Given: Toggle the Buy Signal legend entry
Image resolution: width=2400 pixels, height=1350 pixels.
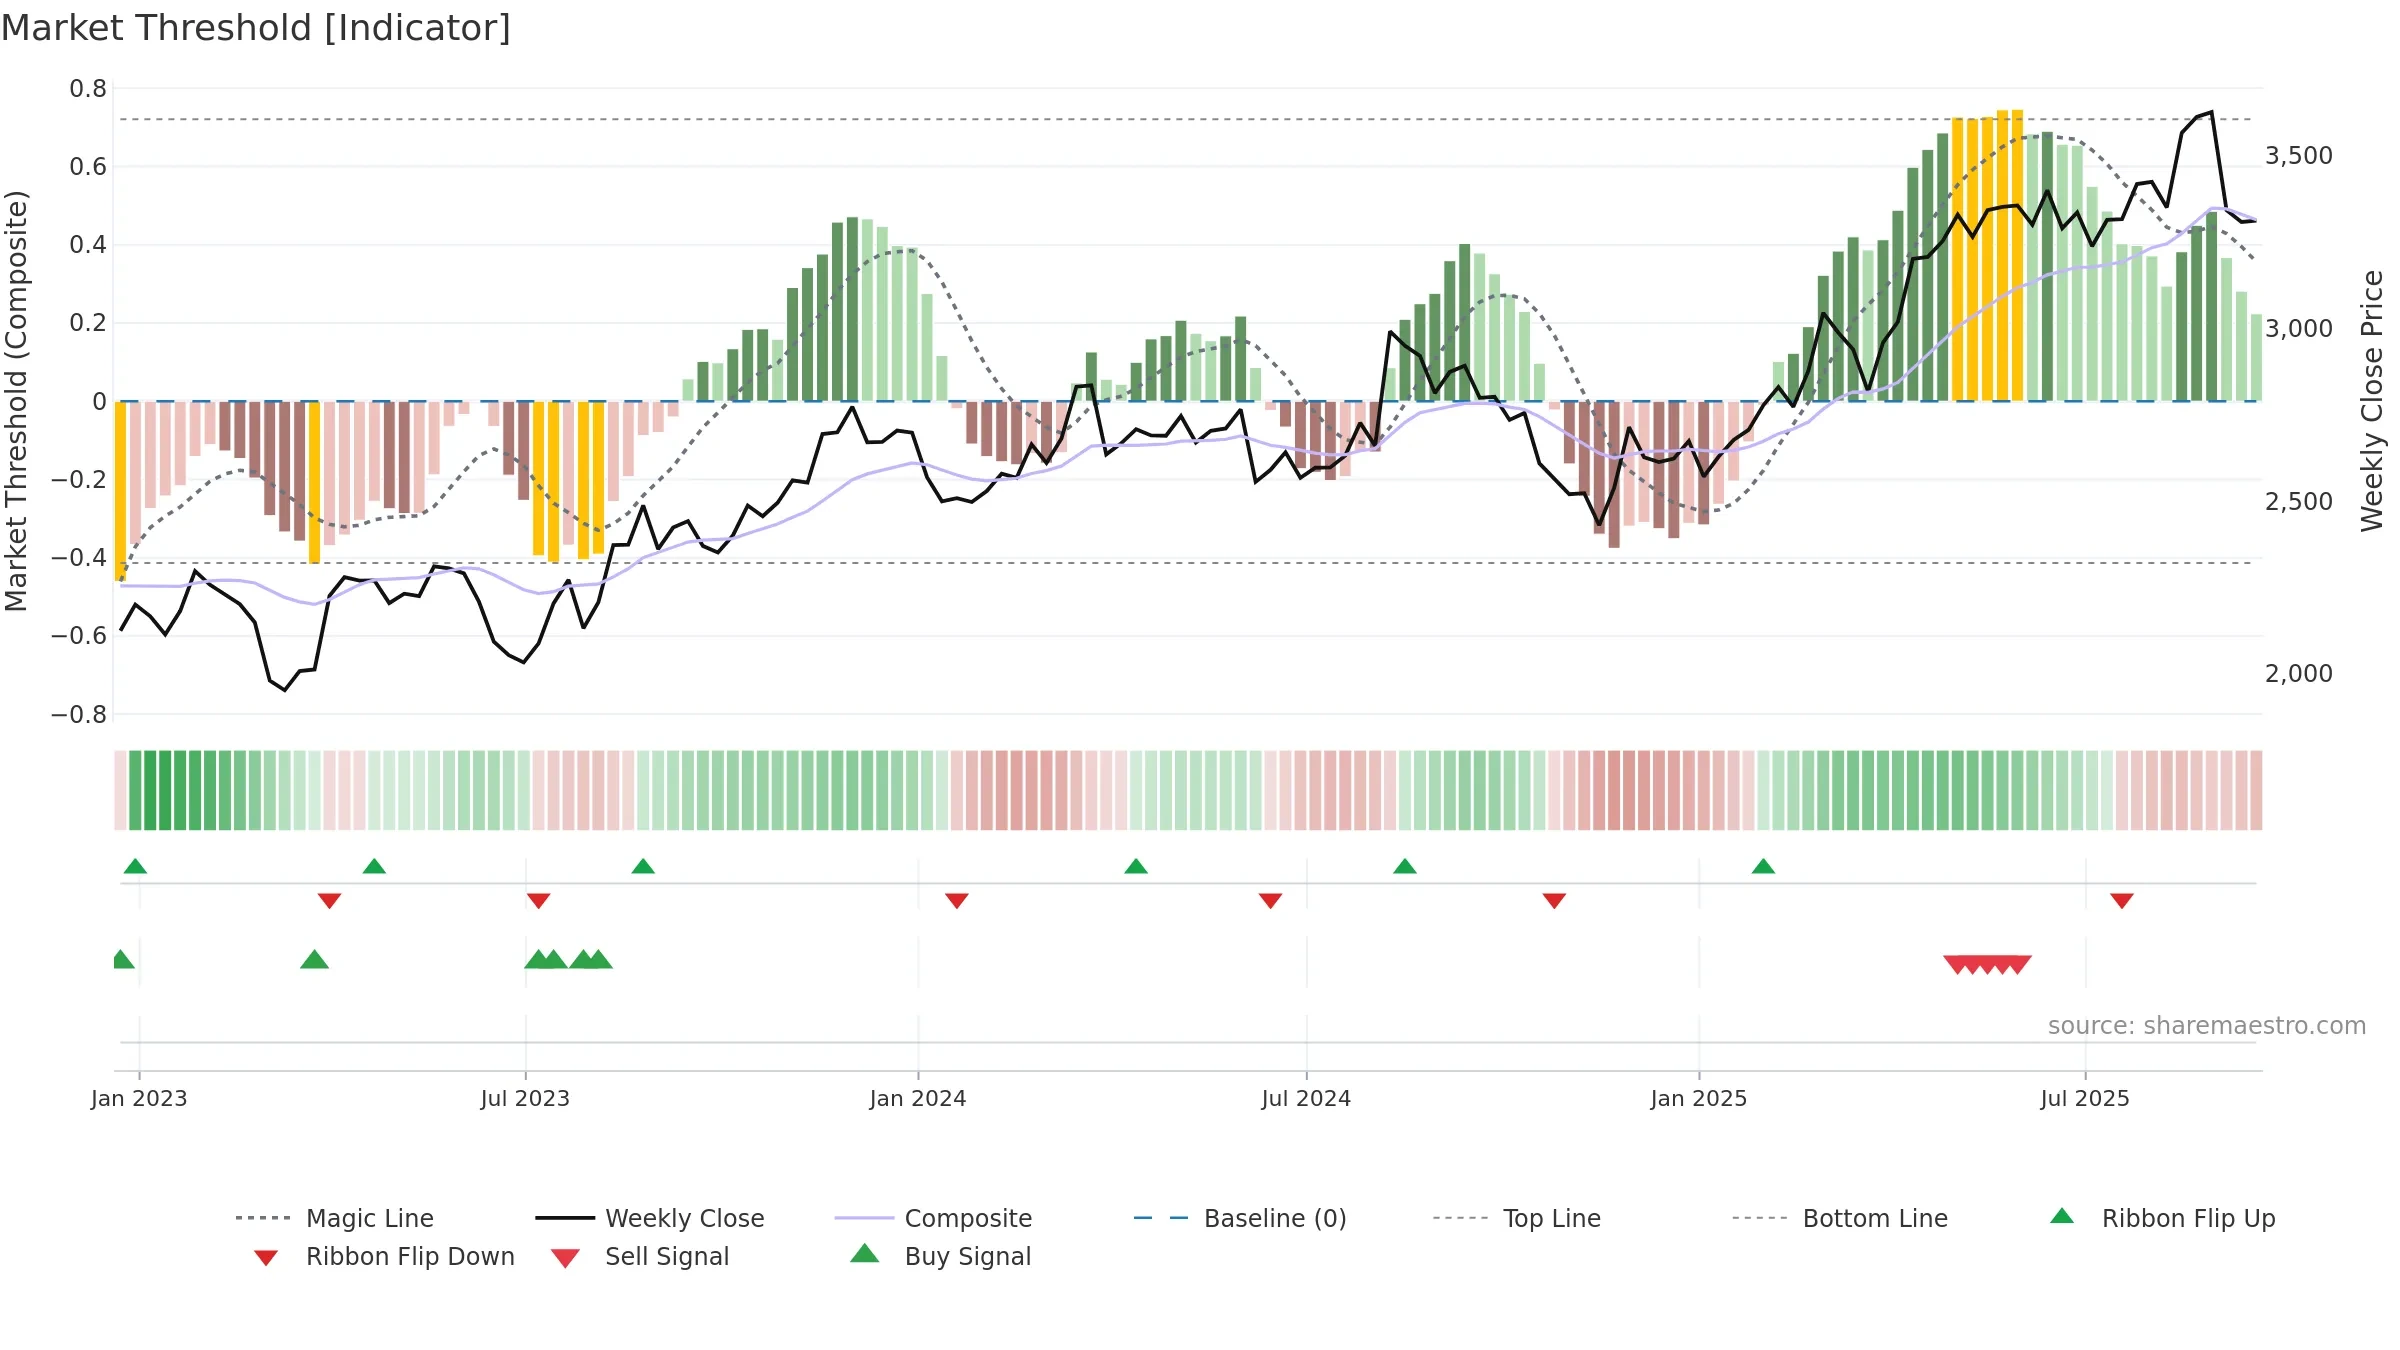Looking at the screenshot, I should click(x=940, y=1256).
